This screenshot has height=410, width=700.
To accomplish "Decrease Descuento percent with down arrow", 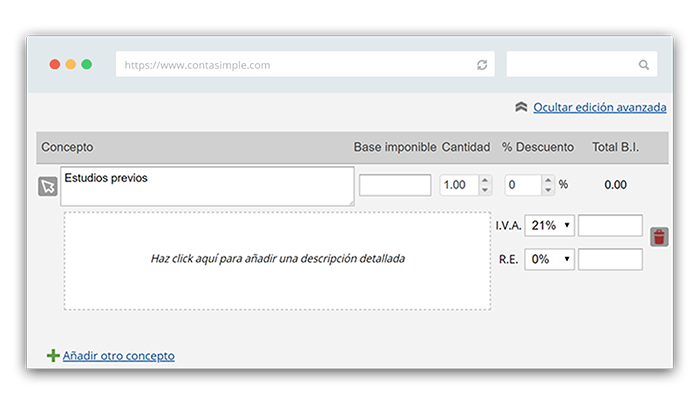I will [548, 190].
